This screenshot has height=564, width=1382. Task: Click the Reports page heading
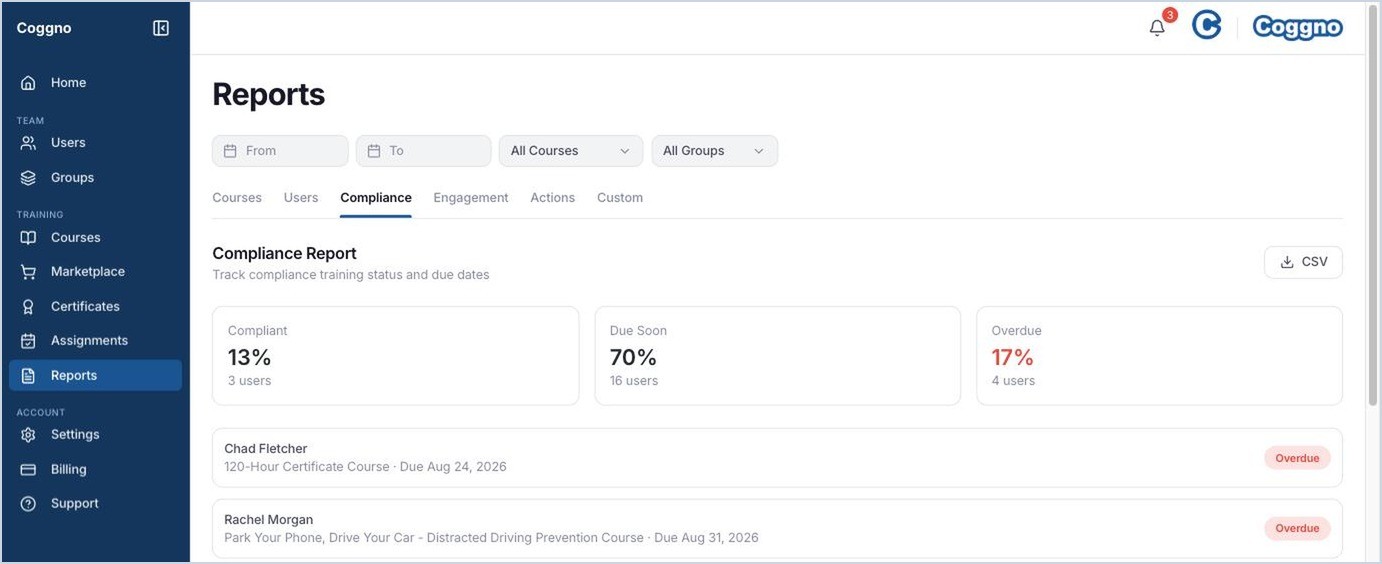click(x=269, y=95)
